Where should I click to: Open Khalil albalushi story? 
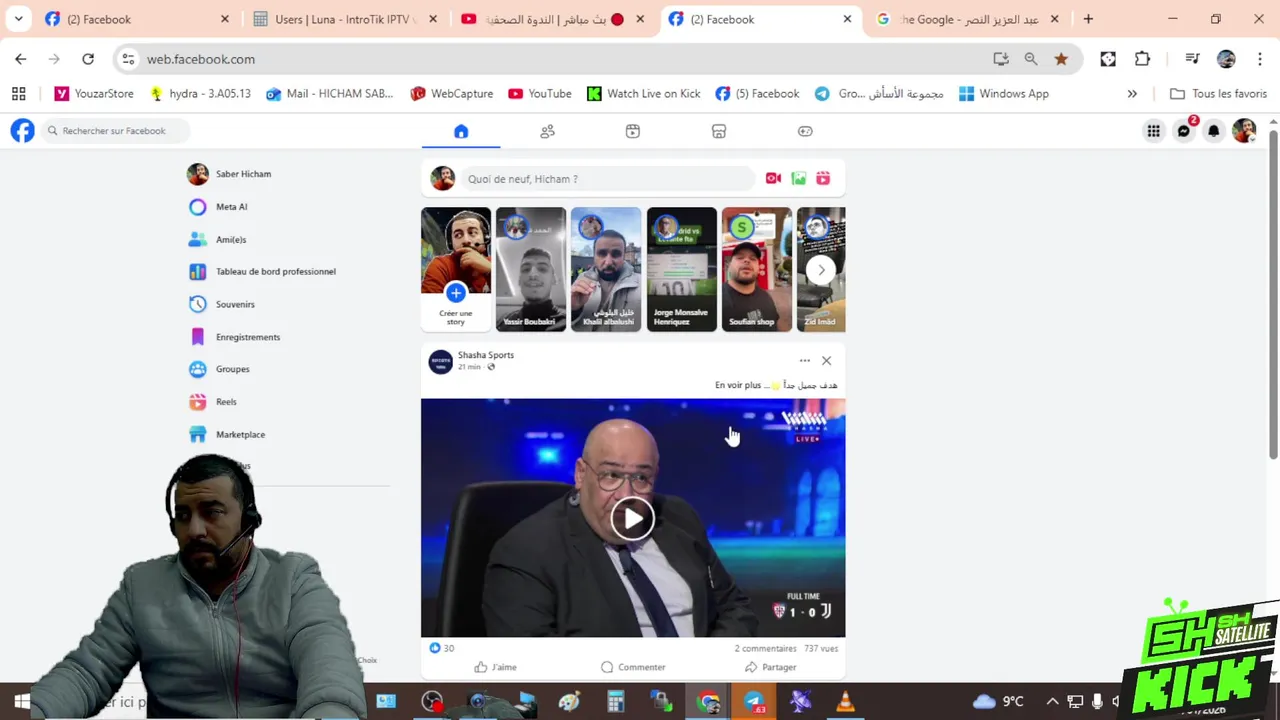coord(606,269)
